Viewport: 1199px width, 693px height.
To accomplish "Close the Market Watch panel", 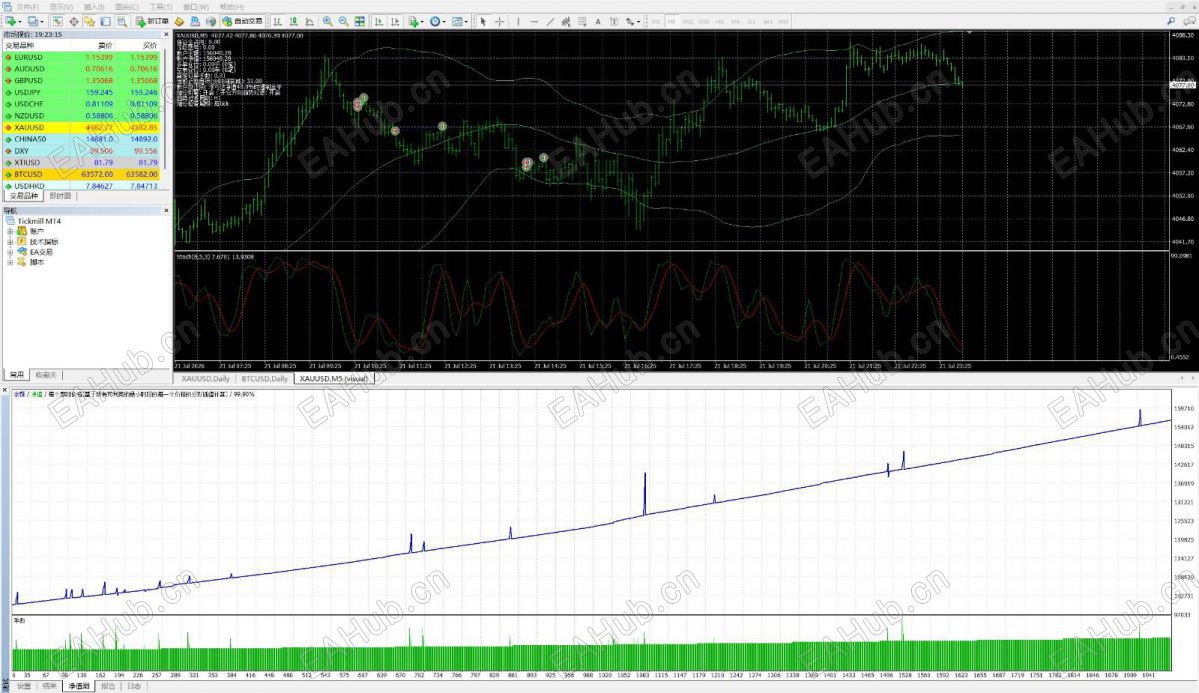I will pyautogui.click(x=166, y=34).
